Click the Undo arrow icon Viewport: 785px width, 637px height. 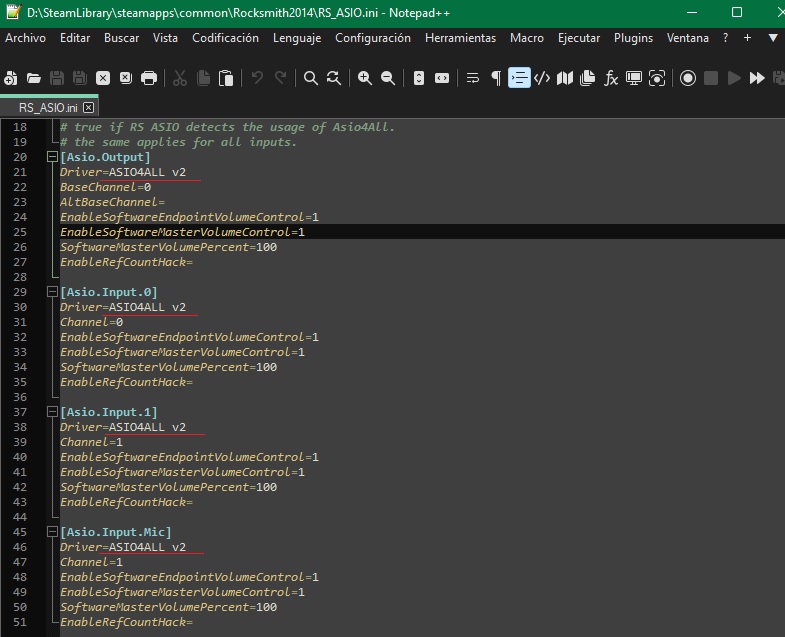coord(257,78)
